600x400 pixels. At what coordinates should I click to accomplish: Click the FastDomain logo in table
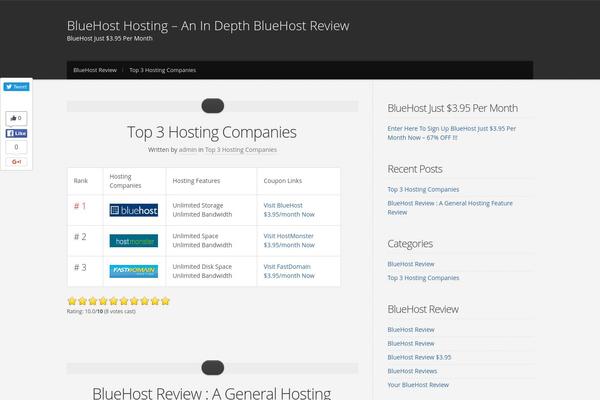[x=134, y=271]
